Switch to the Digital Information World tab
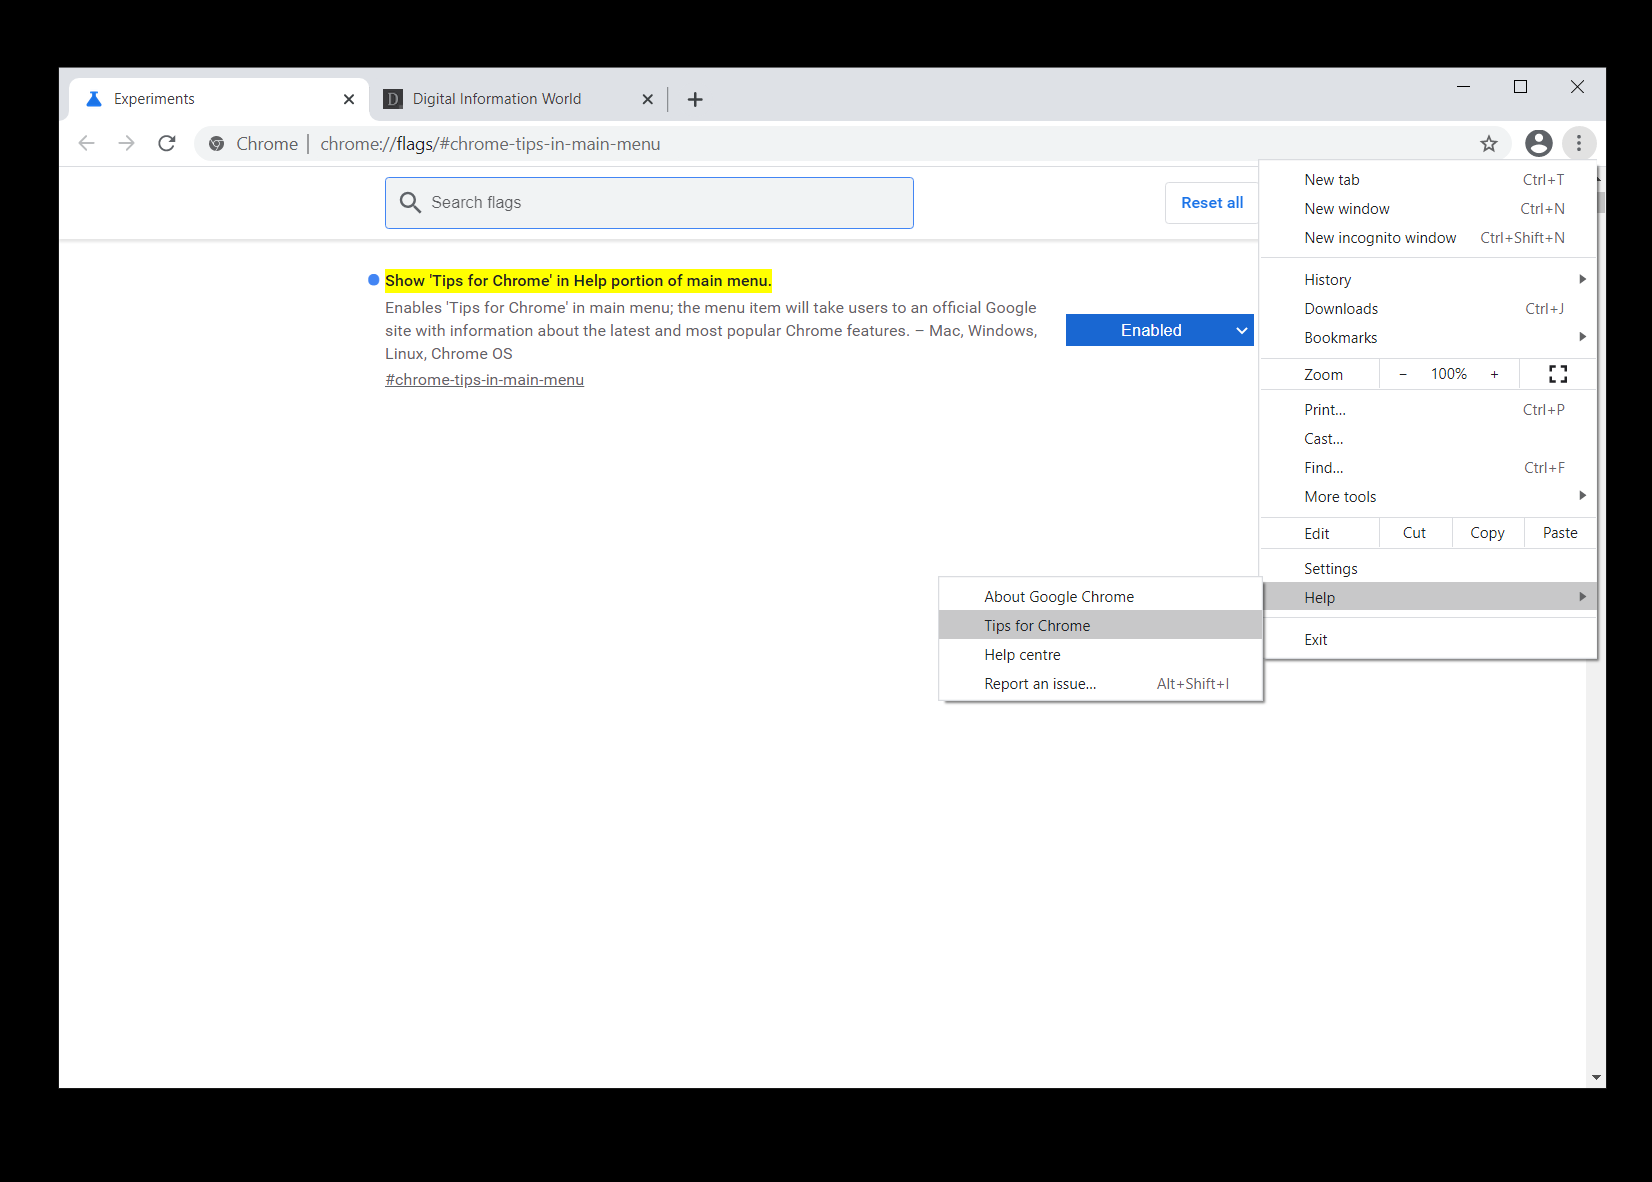 click(x=517, y=99)
